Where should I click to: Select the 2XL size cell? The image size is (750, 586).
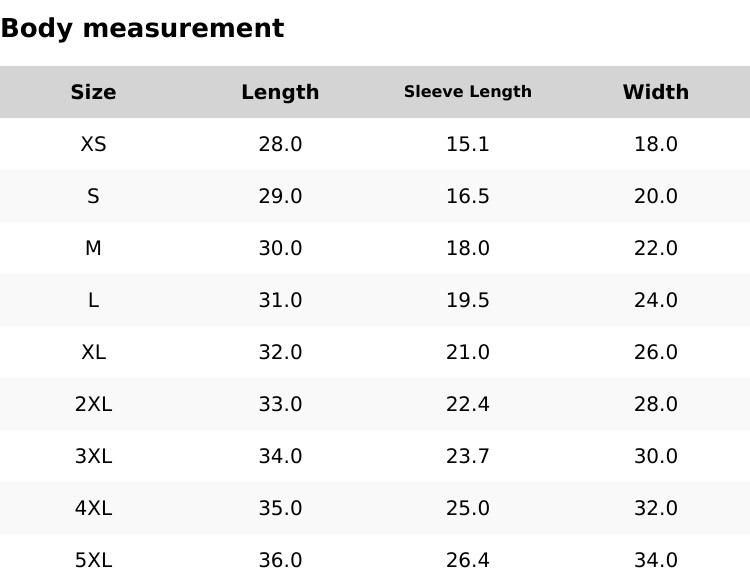[x=93, y=404]
